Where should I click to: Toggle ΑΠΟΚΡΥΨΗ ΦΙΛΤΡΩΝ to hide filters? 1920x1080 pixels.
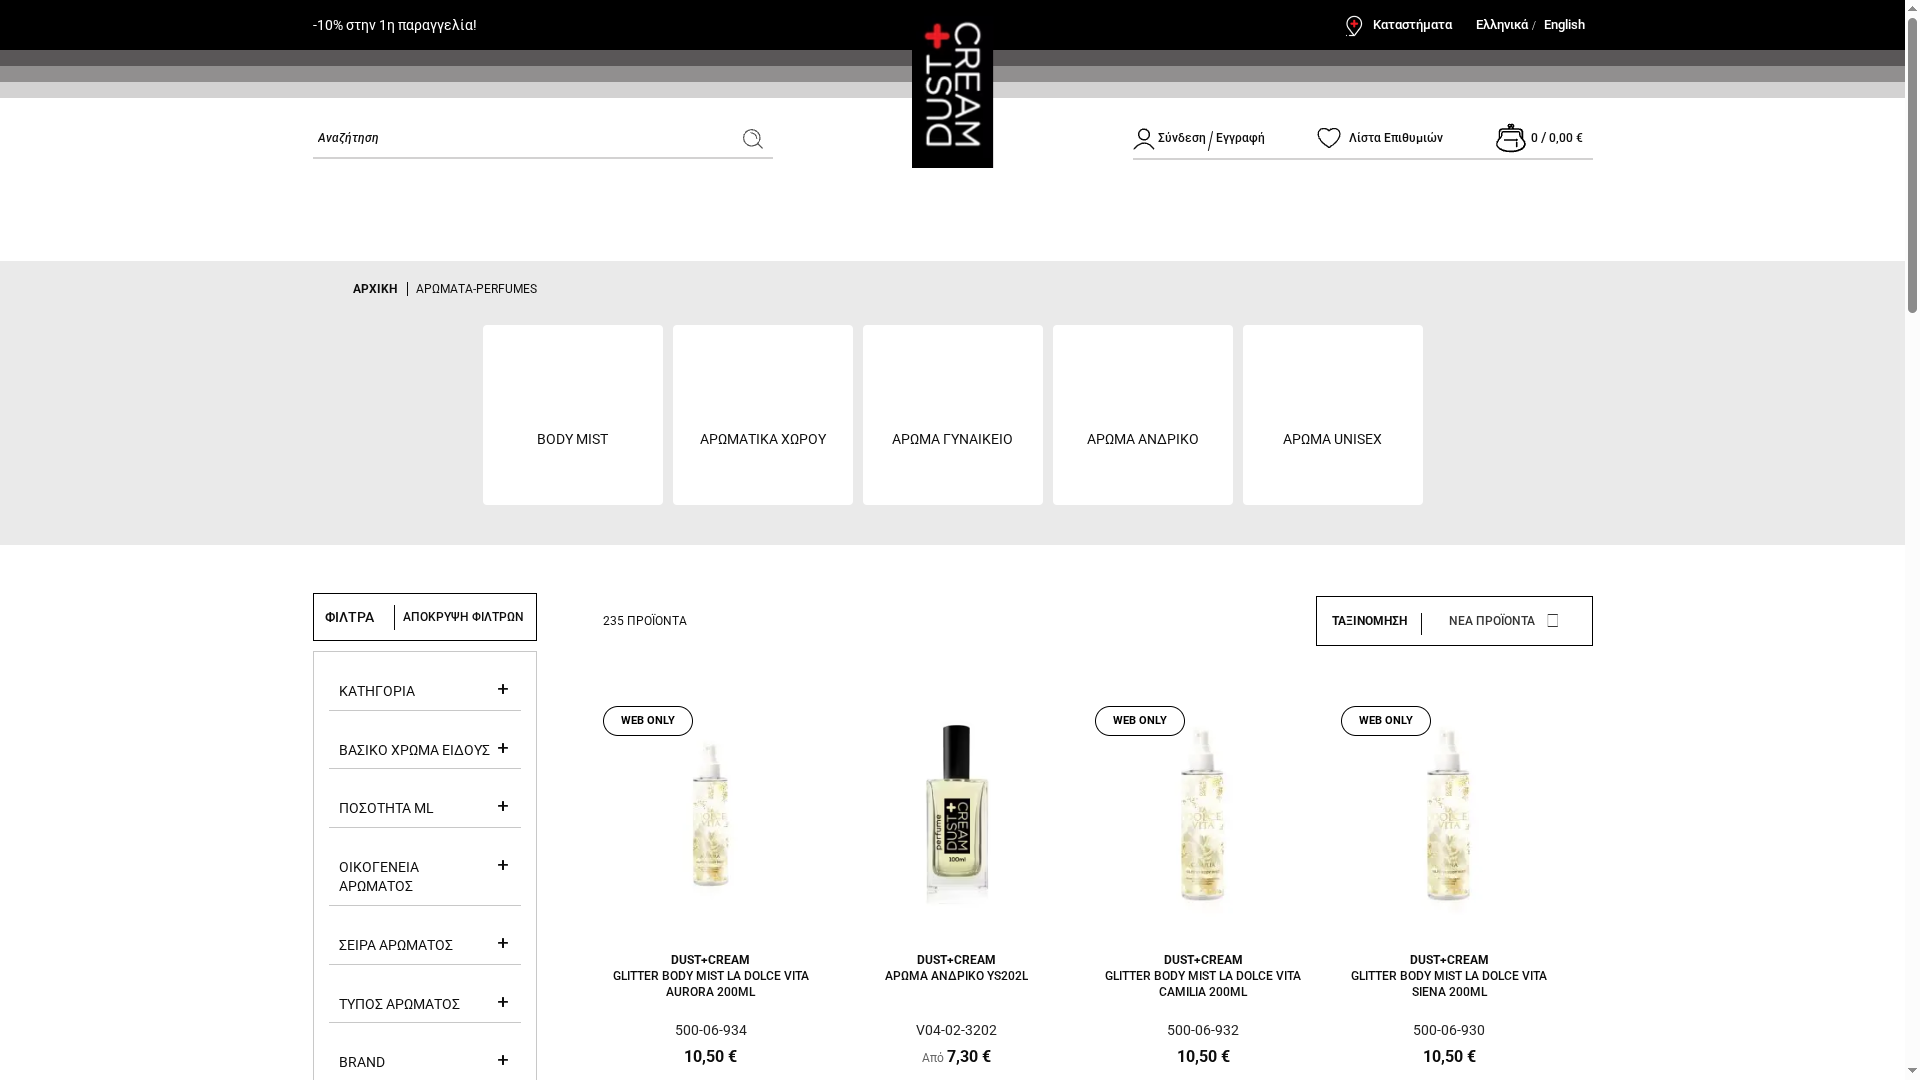click(x=462, y=617)
